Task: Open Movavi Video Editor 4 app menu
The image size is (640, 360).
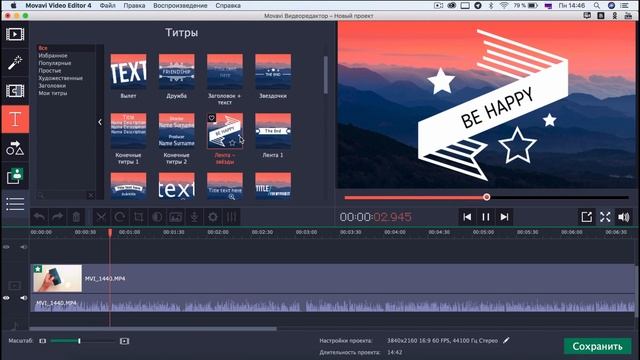Action: 58,6
